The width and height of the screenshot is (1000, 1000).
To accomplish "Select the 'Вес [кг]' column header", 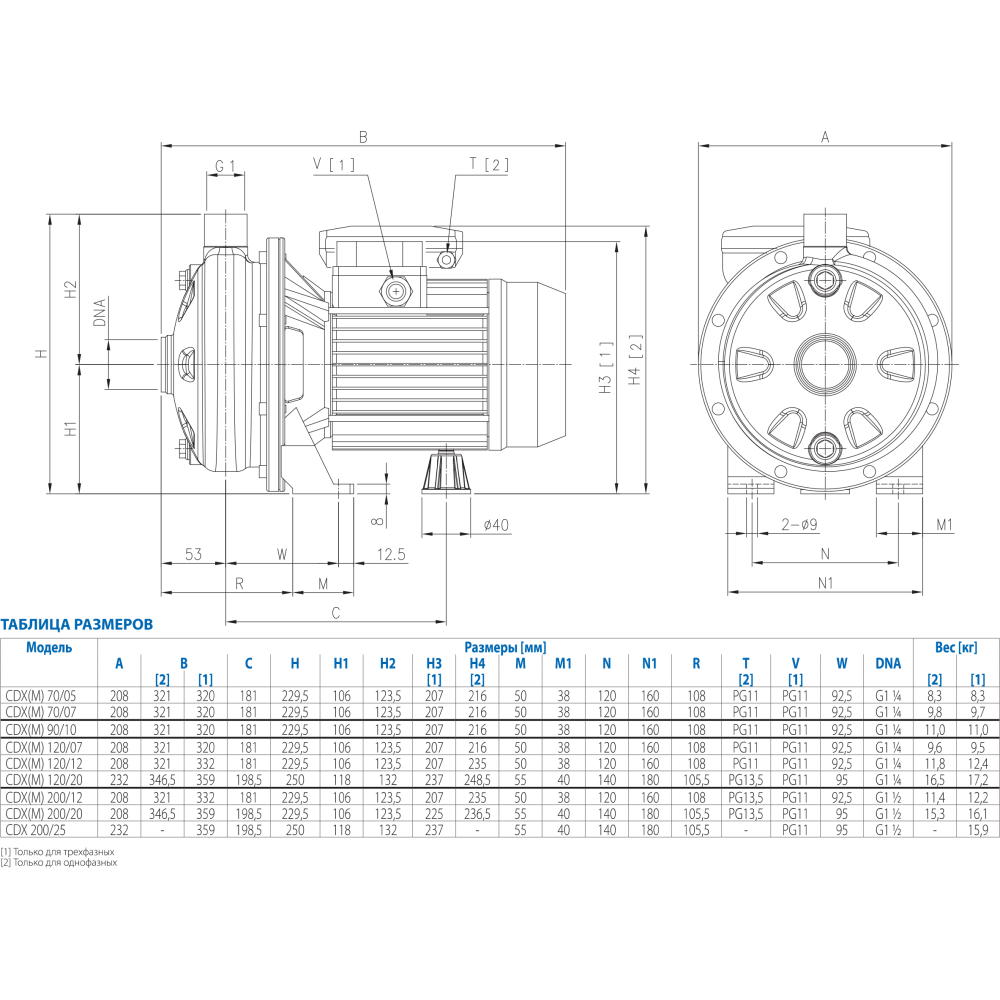I will coord(956,647).
